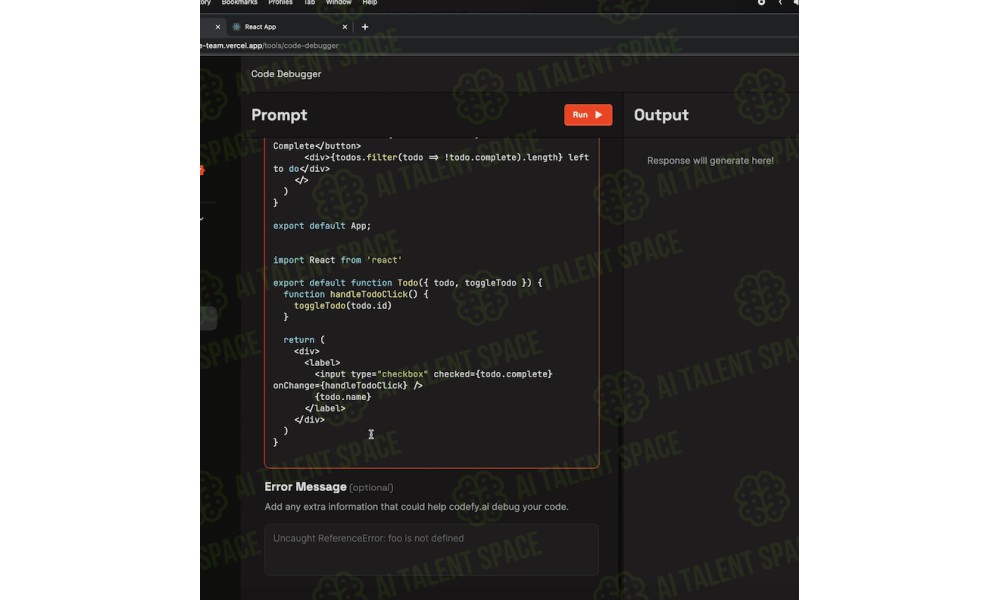Viewport: 1000px width, 600px height.
Task: Click the control icon in macOS menu bar
Action: (761, 3)
